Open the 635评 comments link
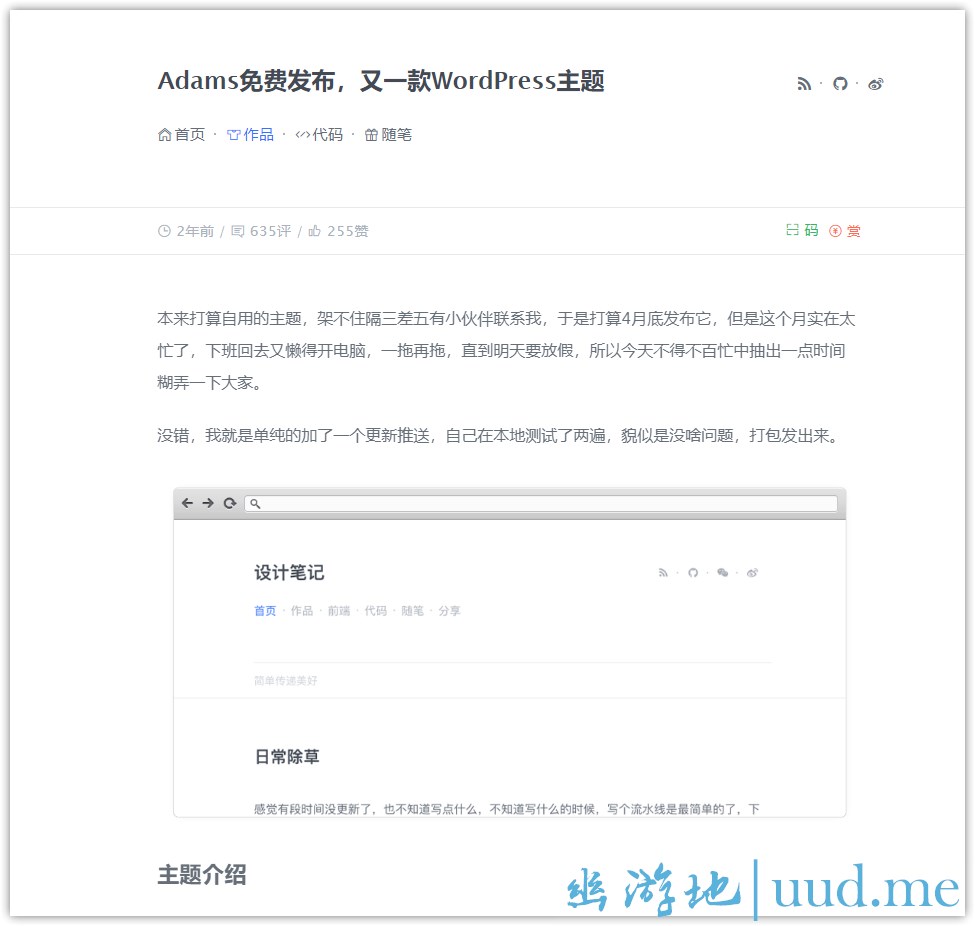The height and width of the screenshot is (926, 975). point(261,231)
